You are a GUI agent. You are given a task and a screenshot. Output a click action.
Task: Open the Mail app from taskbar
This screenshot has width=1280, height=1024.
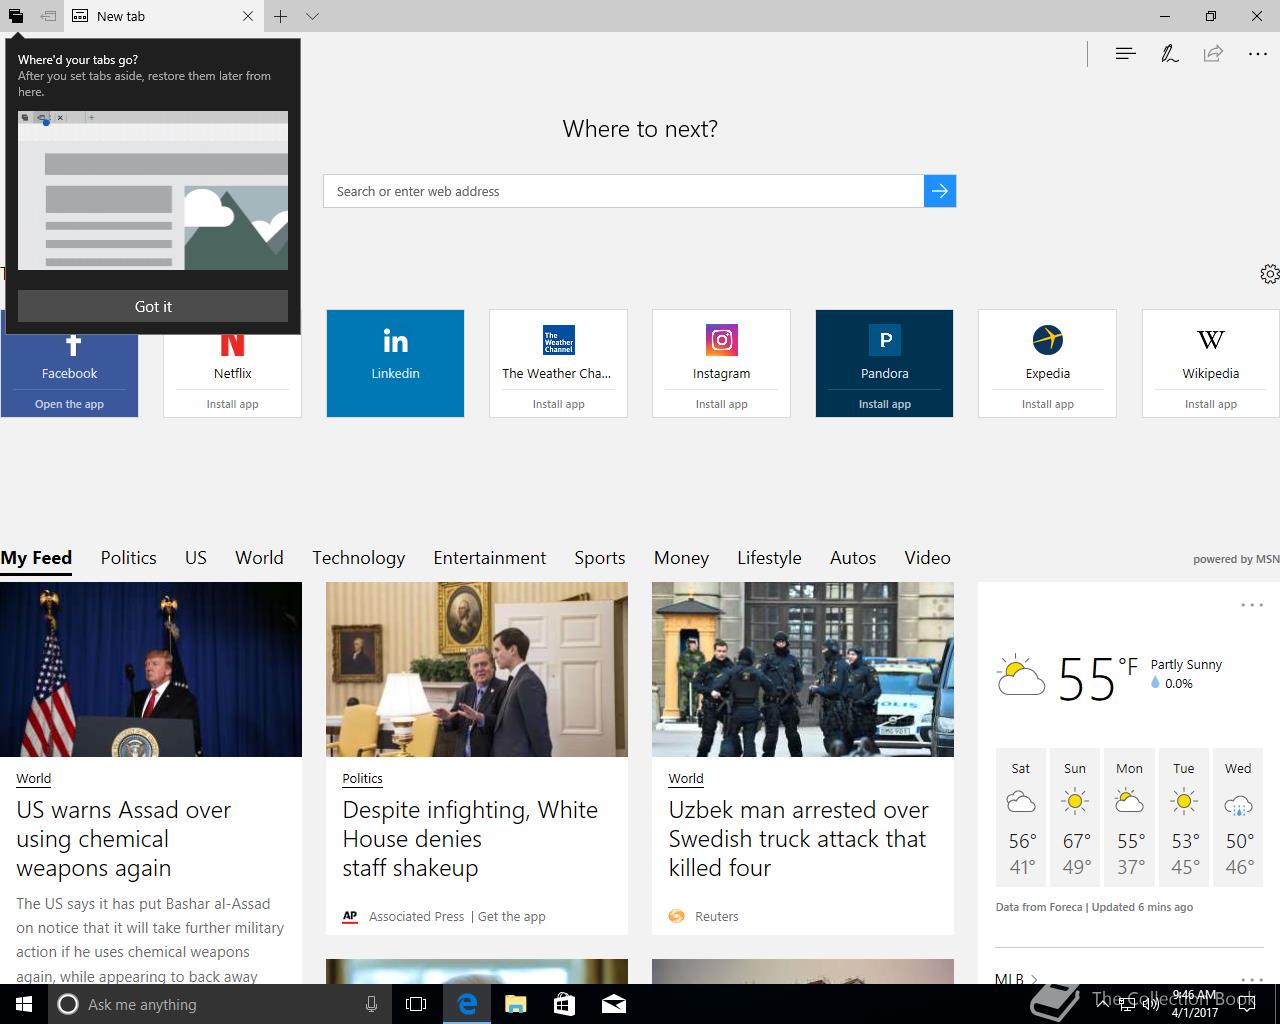tap(613, 1004)
